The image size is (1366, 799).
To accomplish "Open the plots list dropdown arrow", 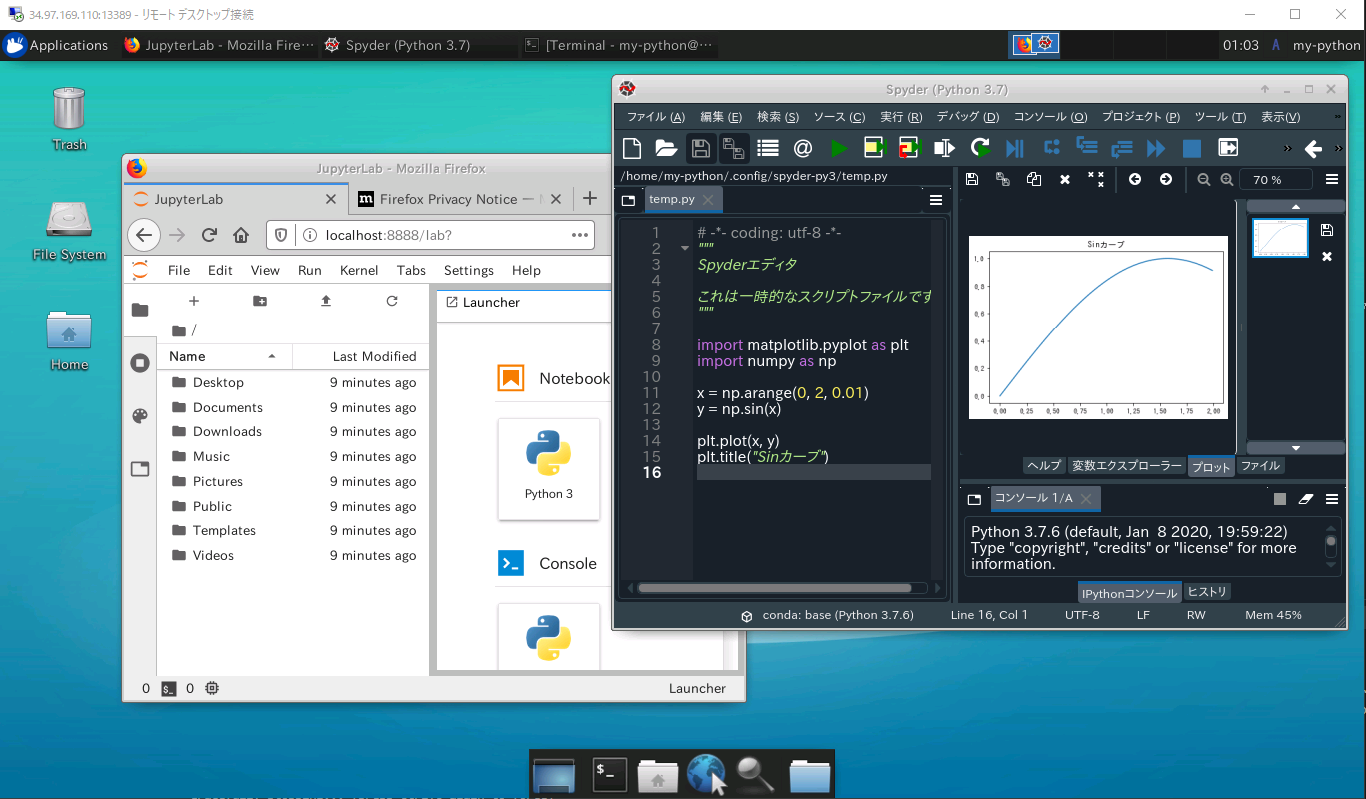I will pyautogui.click(x=1295, y=447).
